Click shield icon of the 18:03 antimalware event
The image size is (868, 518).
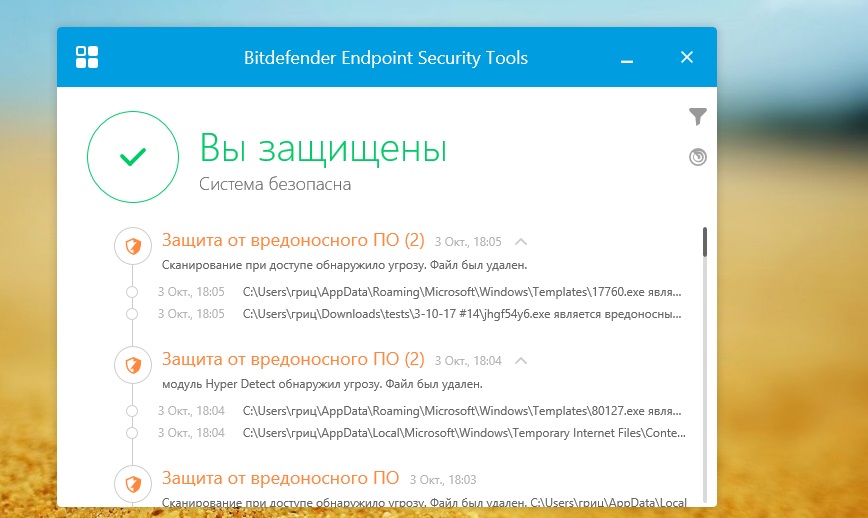(x=133, y=482)
